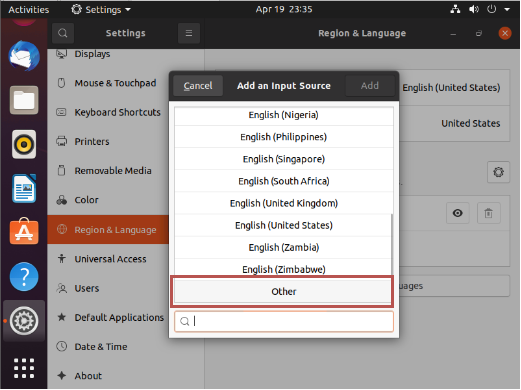Show Applications grid in the dock
Screen dimensions: 521x390
tap(24, 368)
